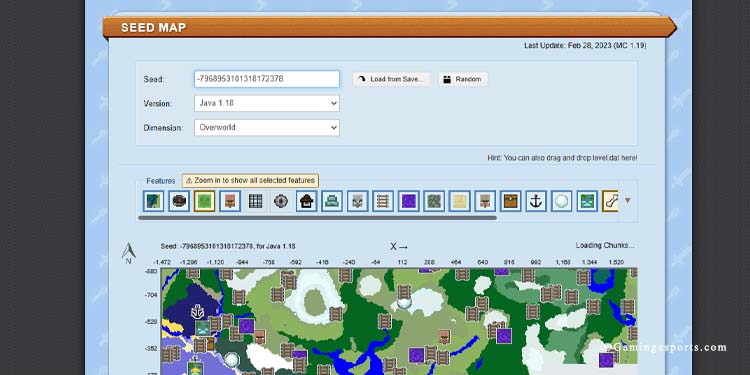Click the shipwreck anchor marker on dark ocean

pos(198,312)
